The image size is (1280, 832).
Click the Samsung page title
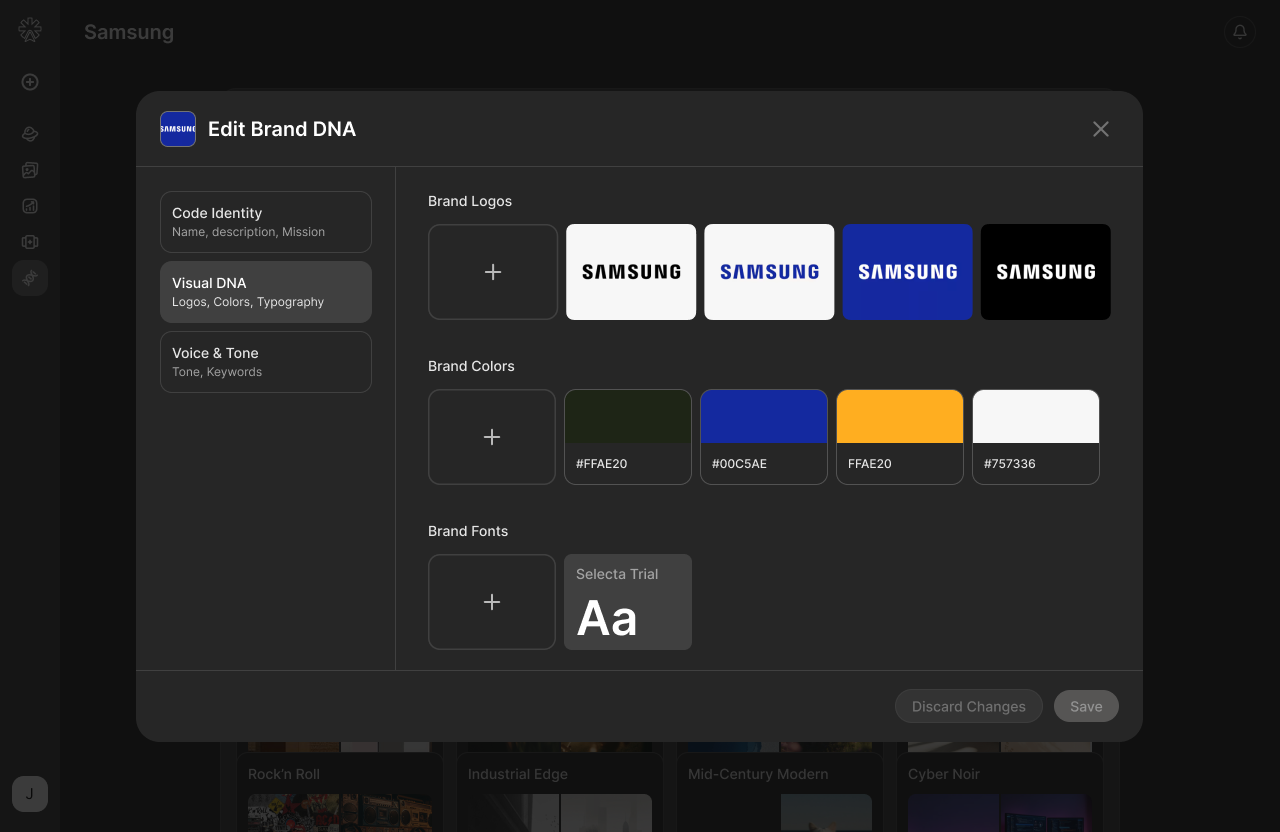[x=129, y=32]
